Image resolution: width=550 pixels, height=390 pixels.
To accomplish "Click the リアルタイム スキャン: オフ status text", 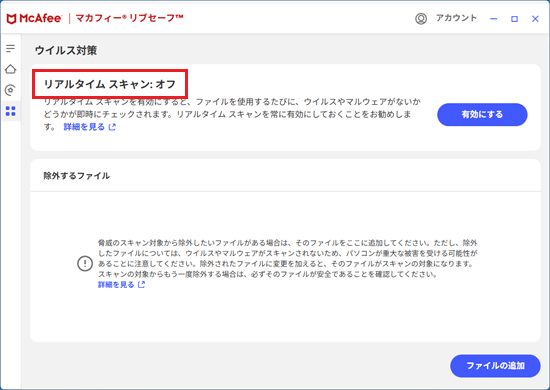I will [x=109, y=84].
